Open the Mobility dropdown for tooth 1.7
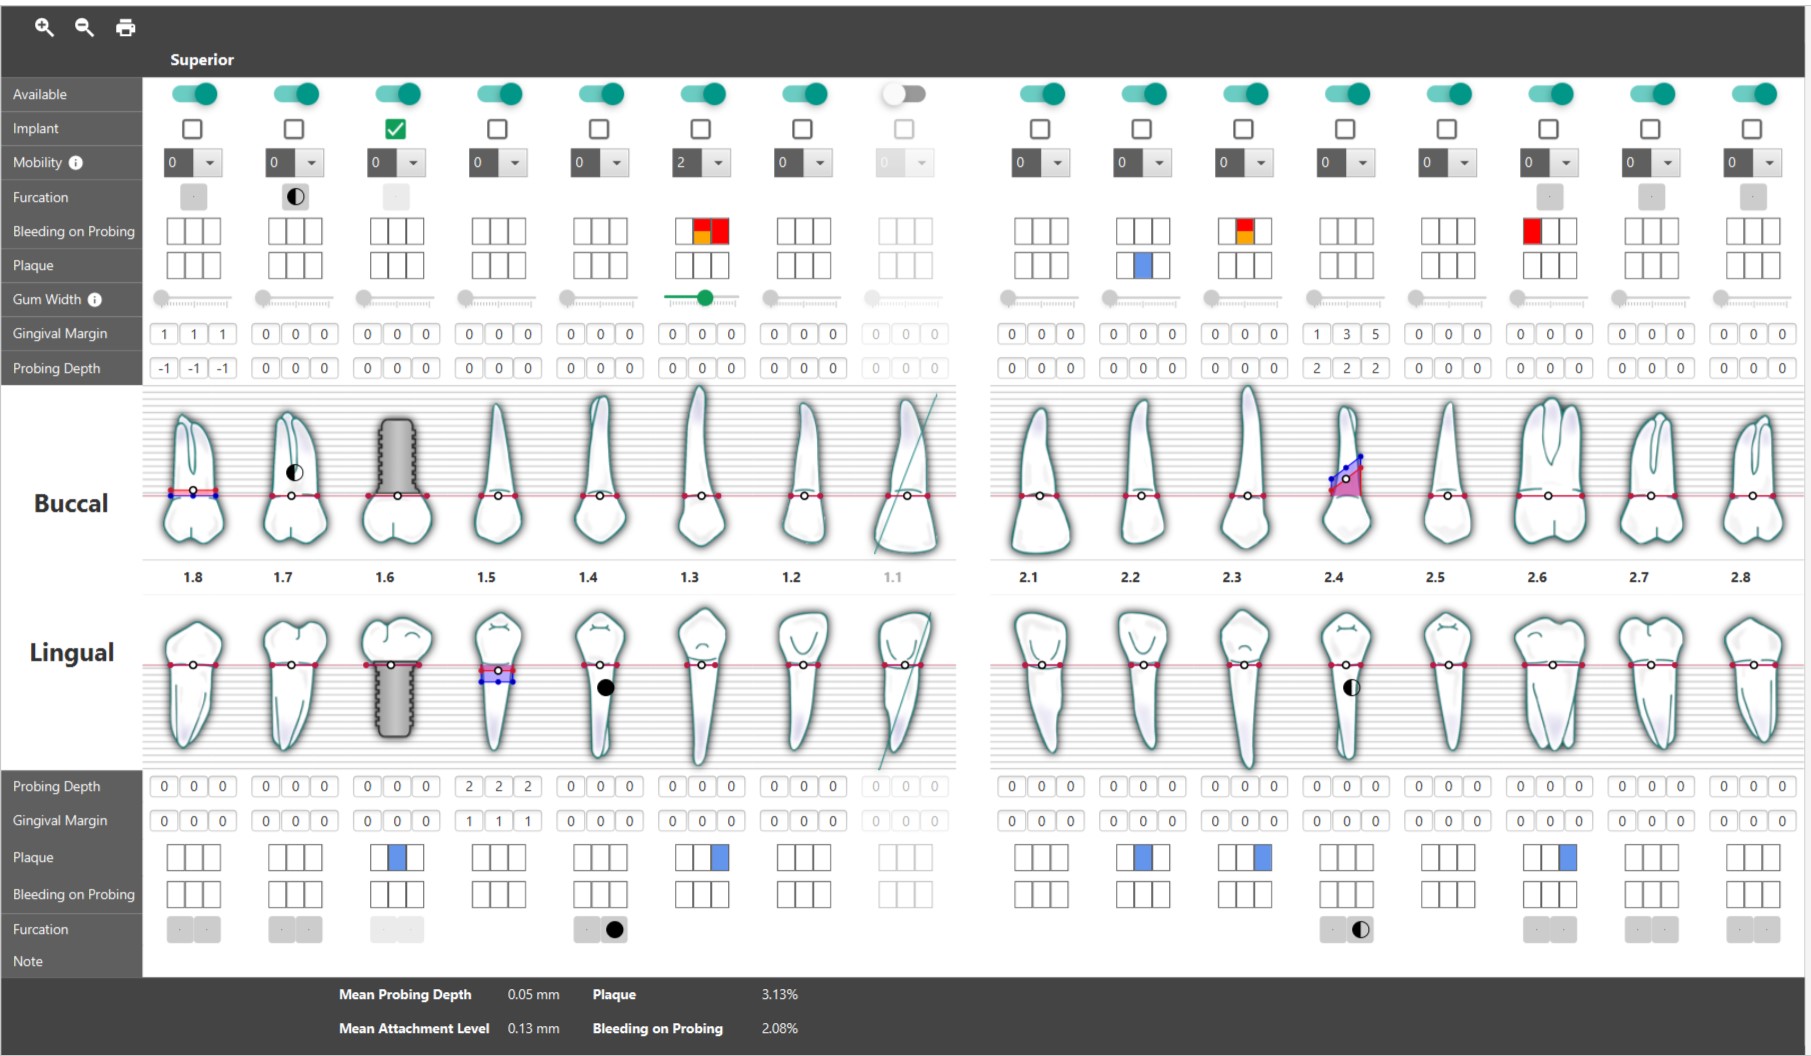Viewport: 1811px width, 1056px height. pos(295,163)
